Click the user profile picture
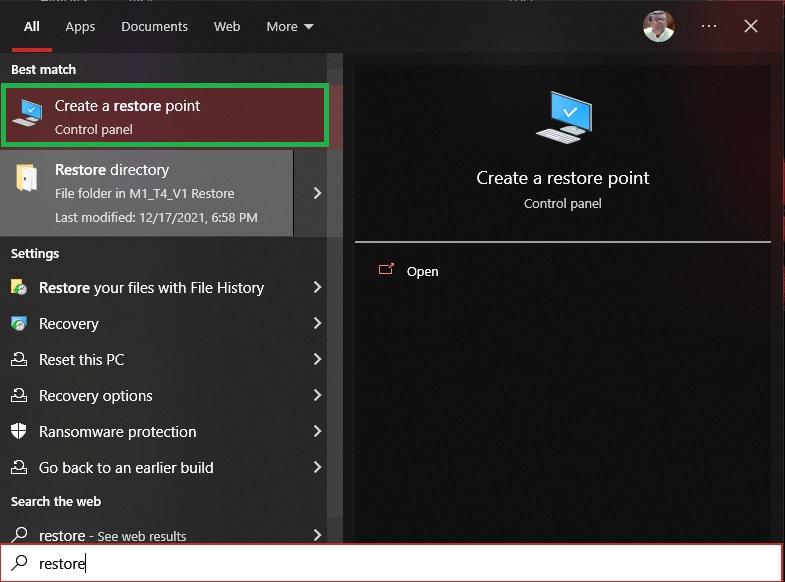Image resolution: width=785 pixels, height=582 pixels. 658,26
